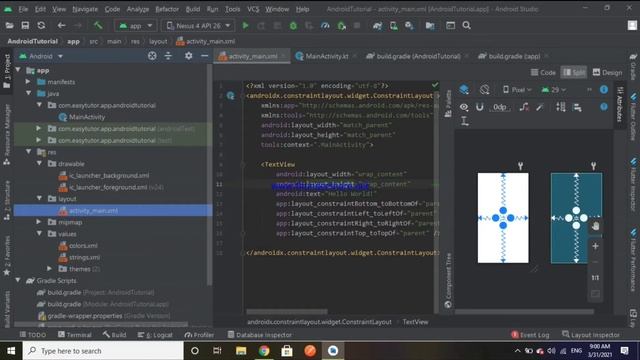
Task: Open the Refactor menu
Action: coord(167,9)
